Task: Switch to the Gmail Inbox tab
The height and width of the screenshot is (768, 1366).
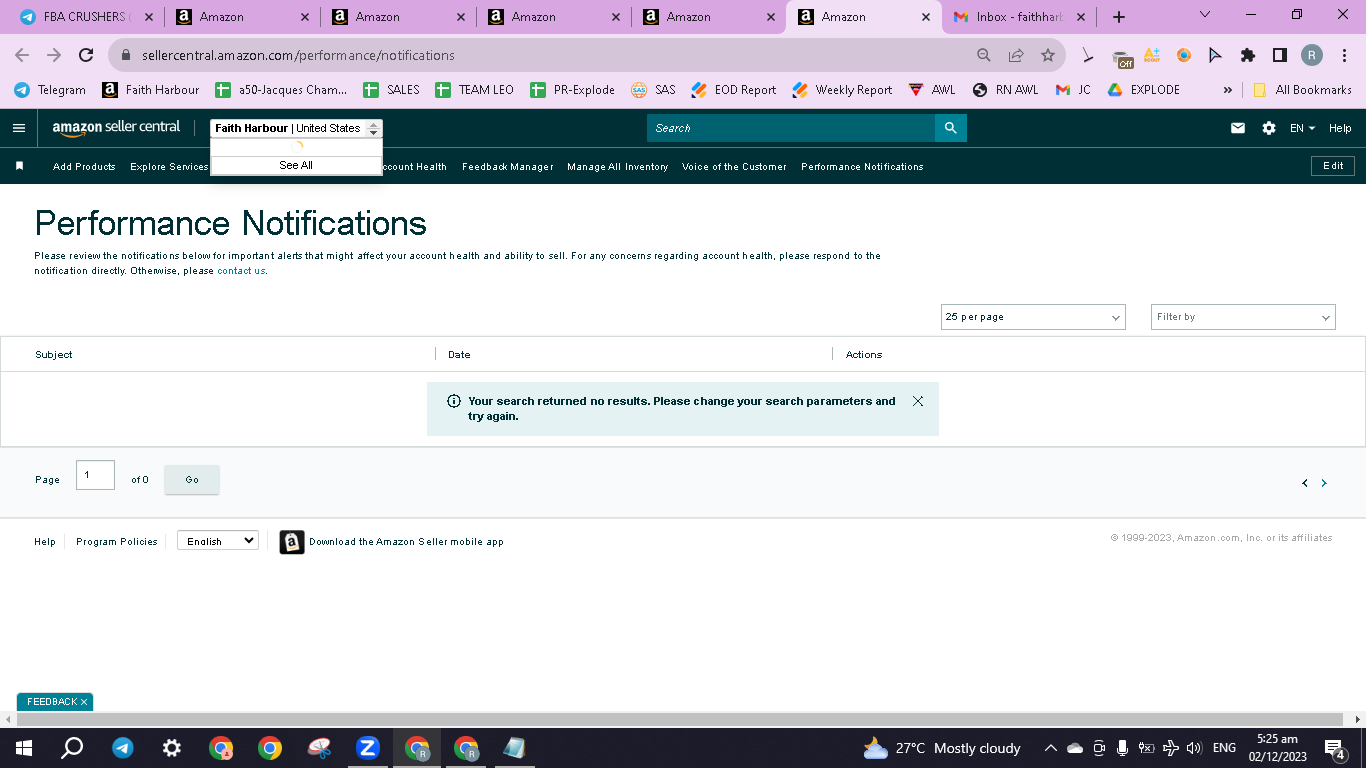Action: point(1018,17)
